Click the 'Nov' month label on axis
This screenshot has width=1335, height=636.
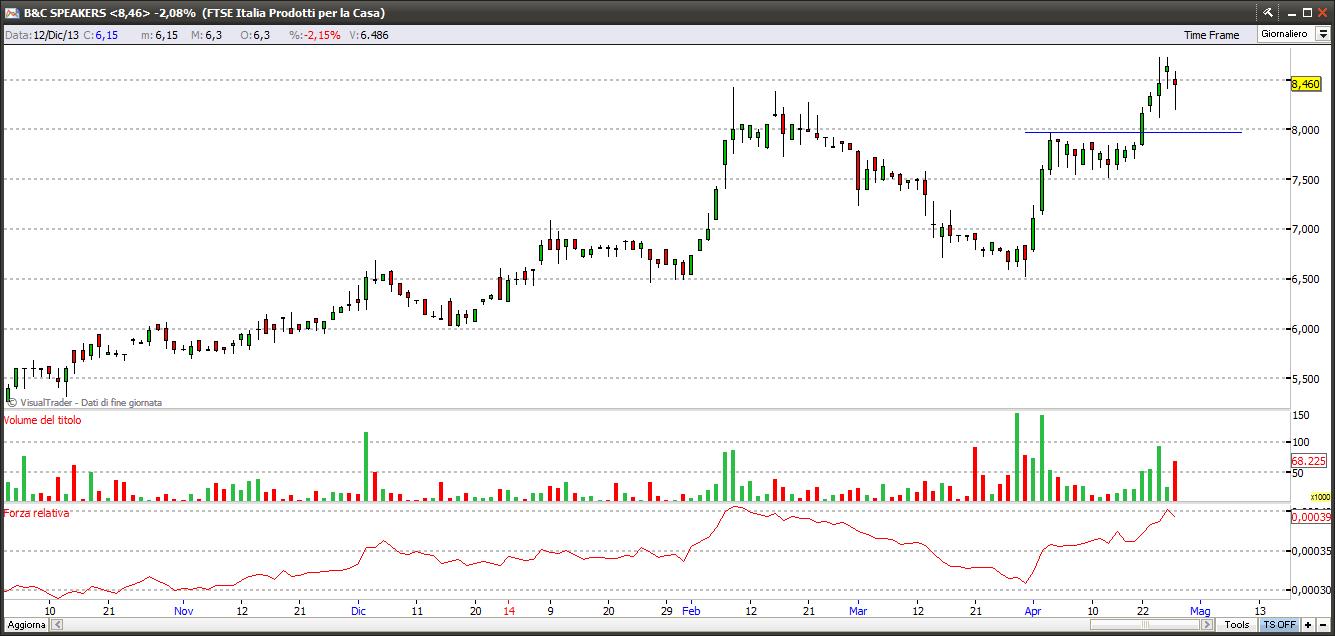coord(183,610)
